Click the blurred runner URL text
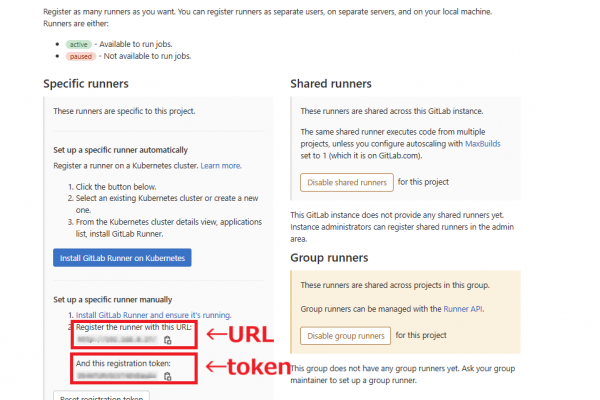This screenshot has height=400, width=600. 117,339
